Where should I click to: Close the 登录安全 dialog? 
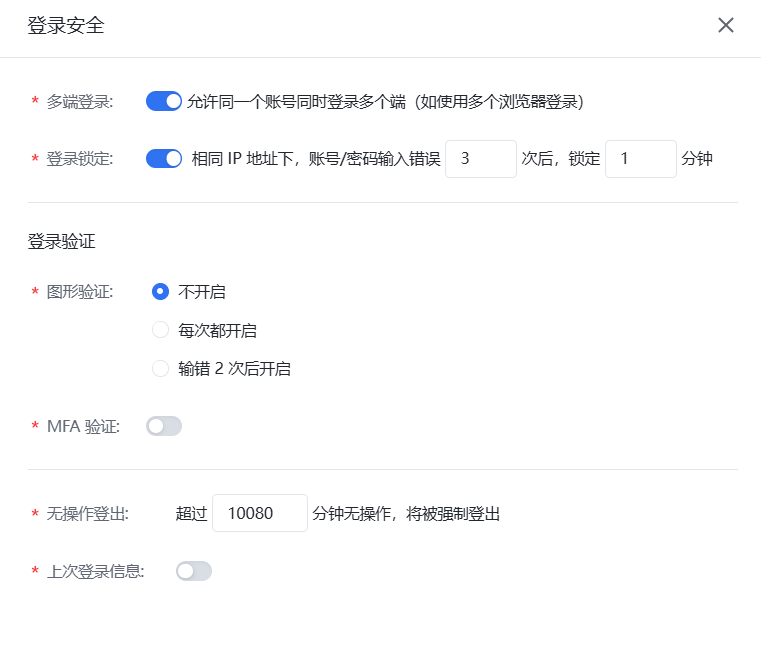(x=726, y=26)
